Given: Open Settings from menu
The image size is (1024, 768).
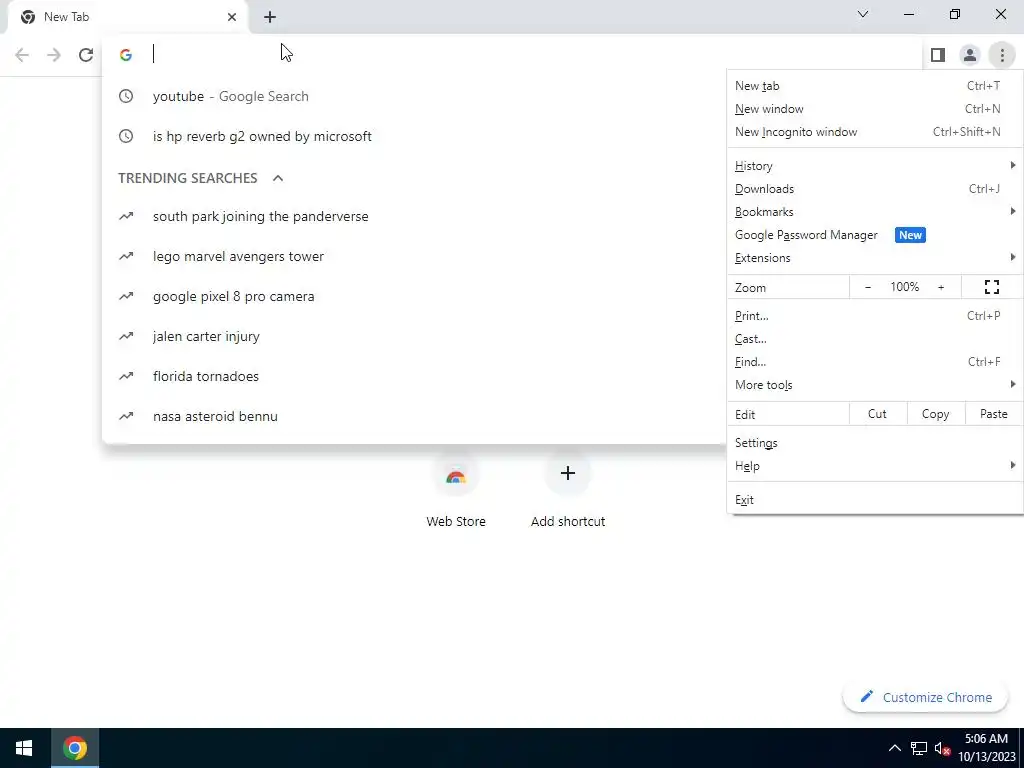Looking at the screenshot, I should [874, 443].
